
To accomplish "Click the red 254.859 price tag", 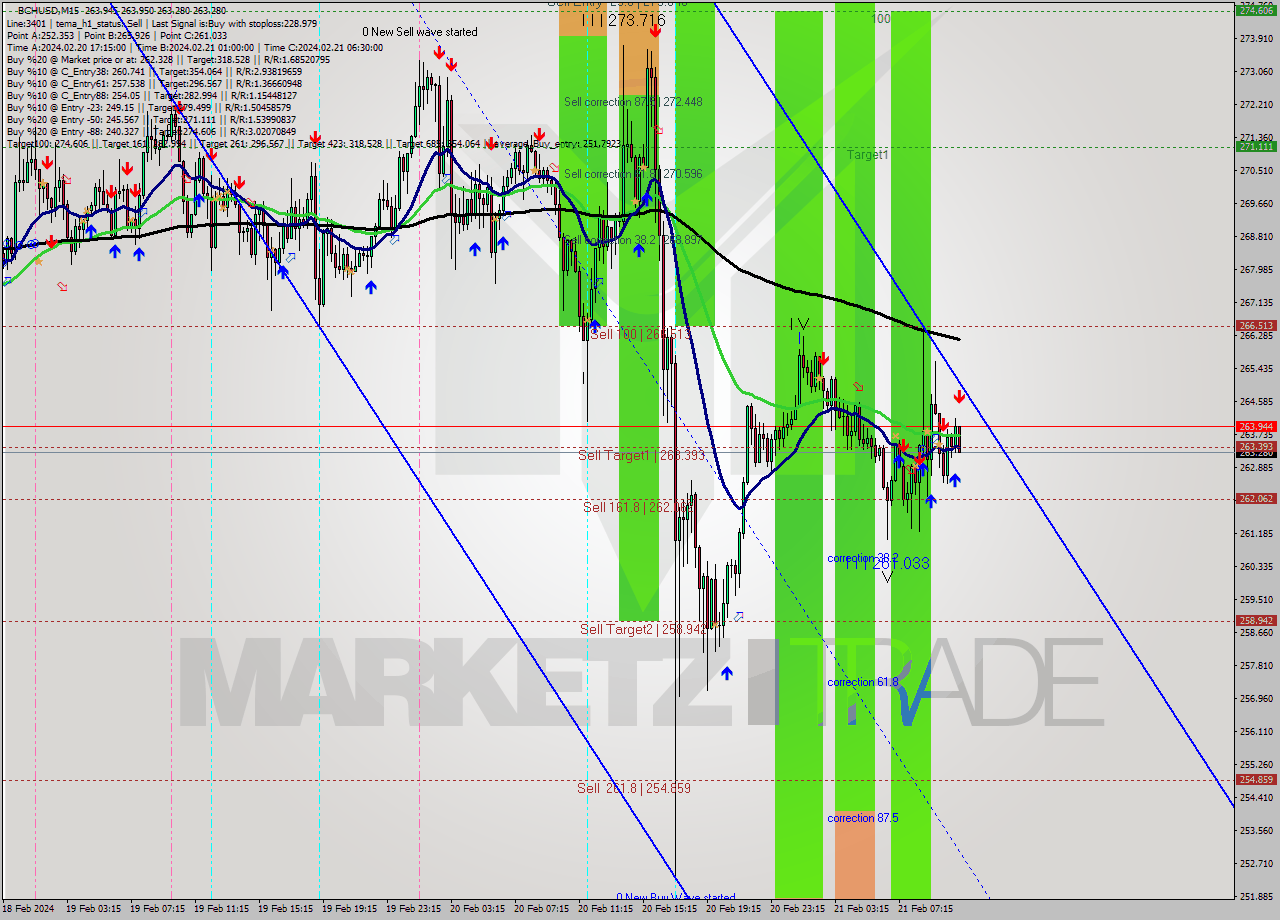I will click(x=1256, y=779).
